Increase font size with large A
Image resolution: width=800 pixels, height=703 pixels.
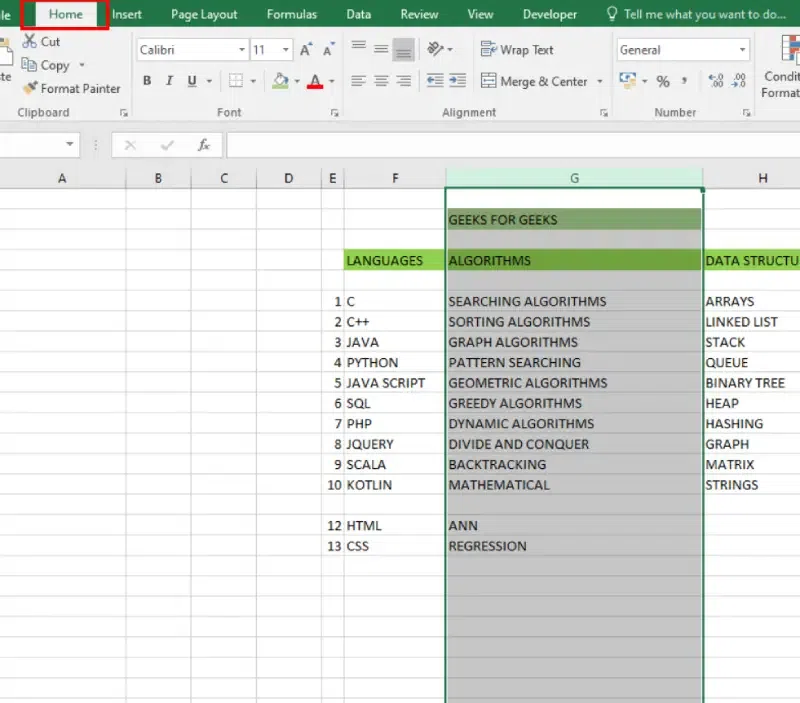tap(306, 49)
